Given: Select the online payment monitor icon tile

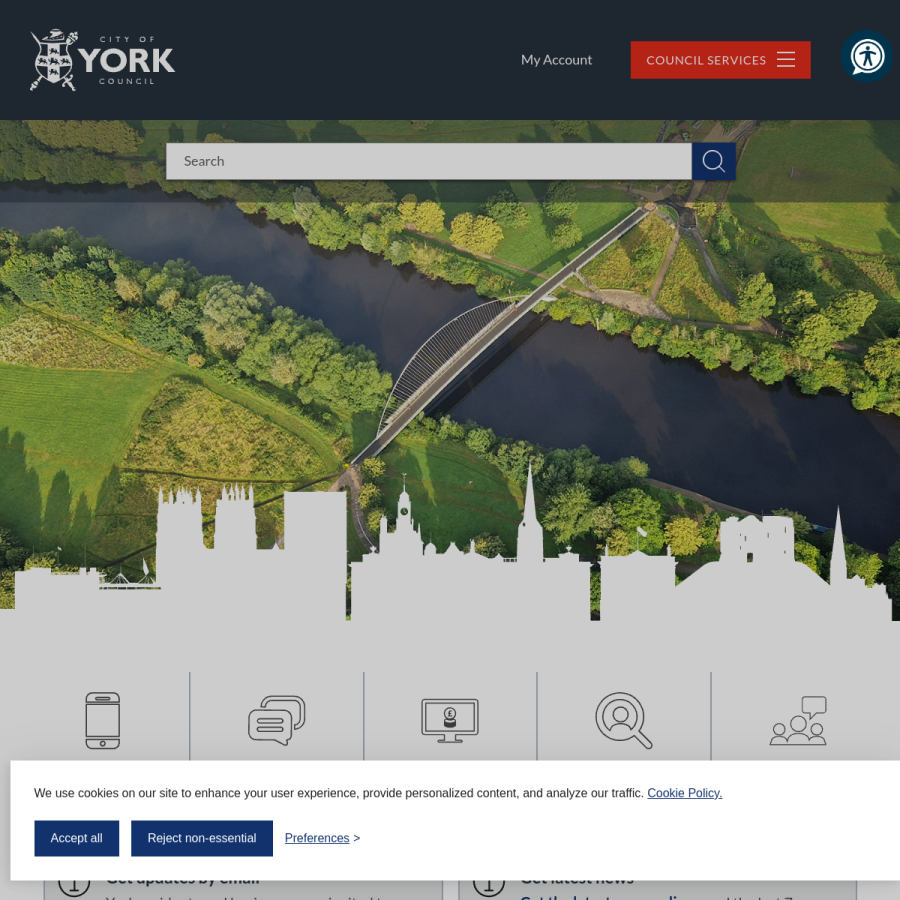Looking at the screenshot, I should [450, 720].
